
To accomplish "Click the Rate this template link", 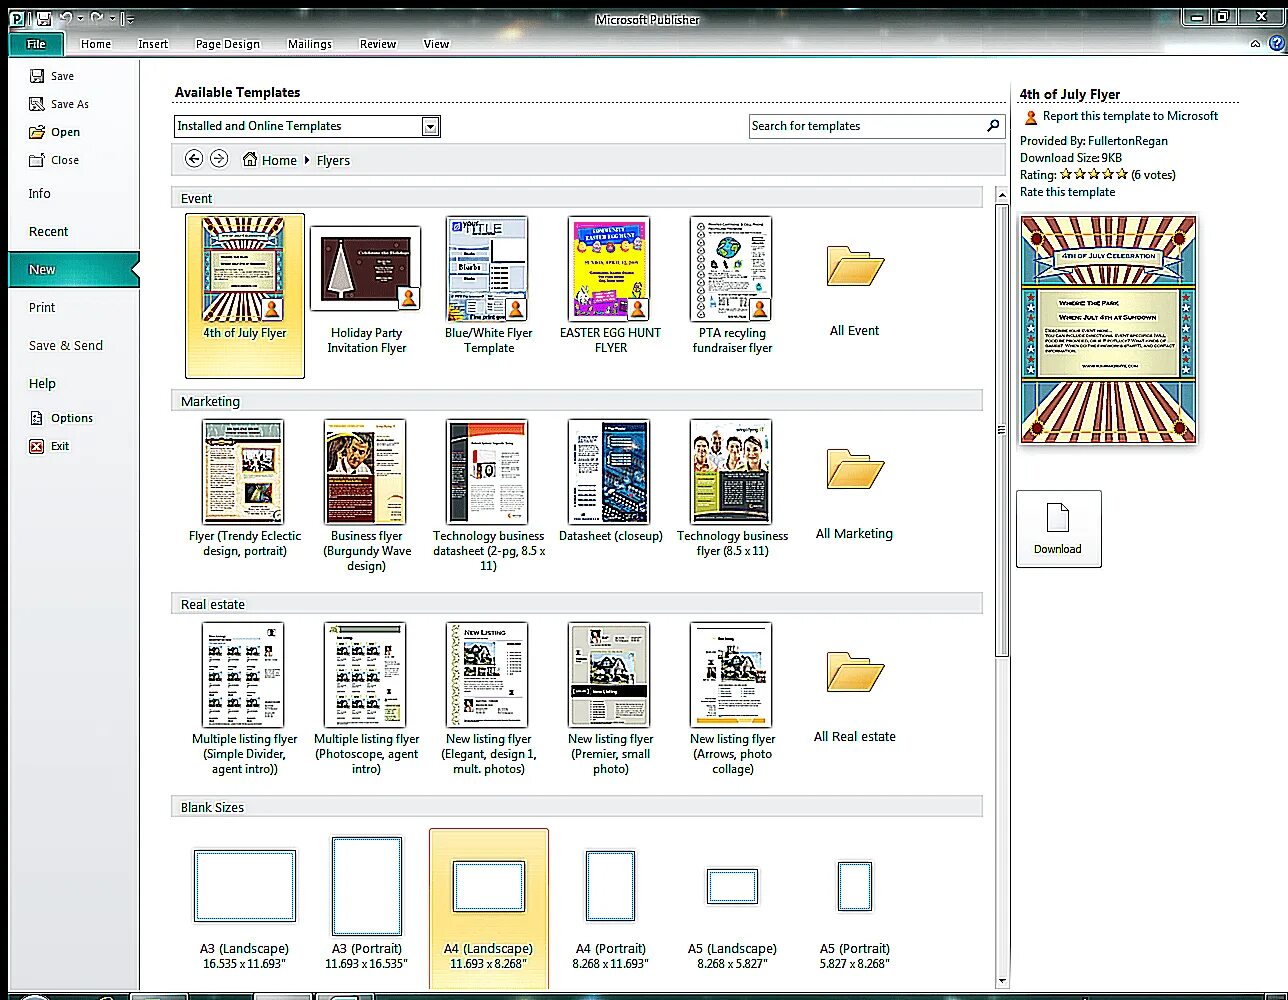I will (1067, 192).
